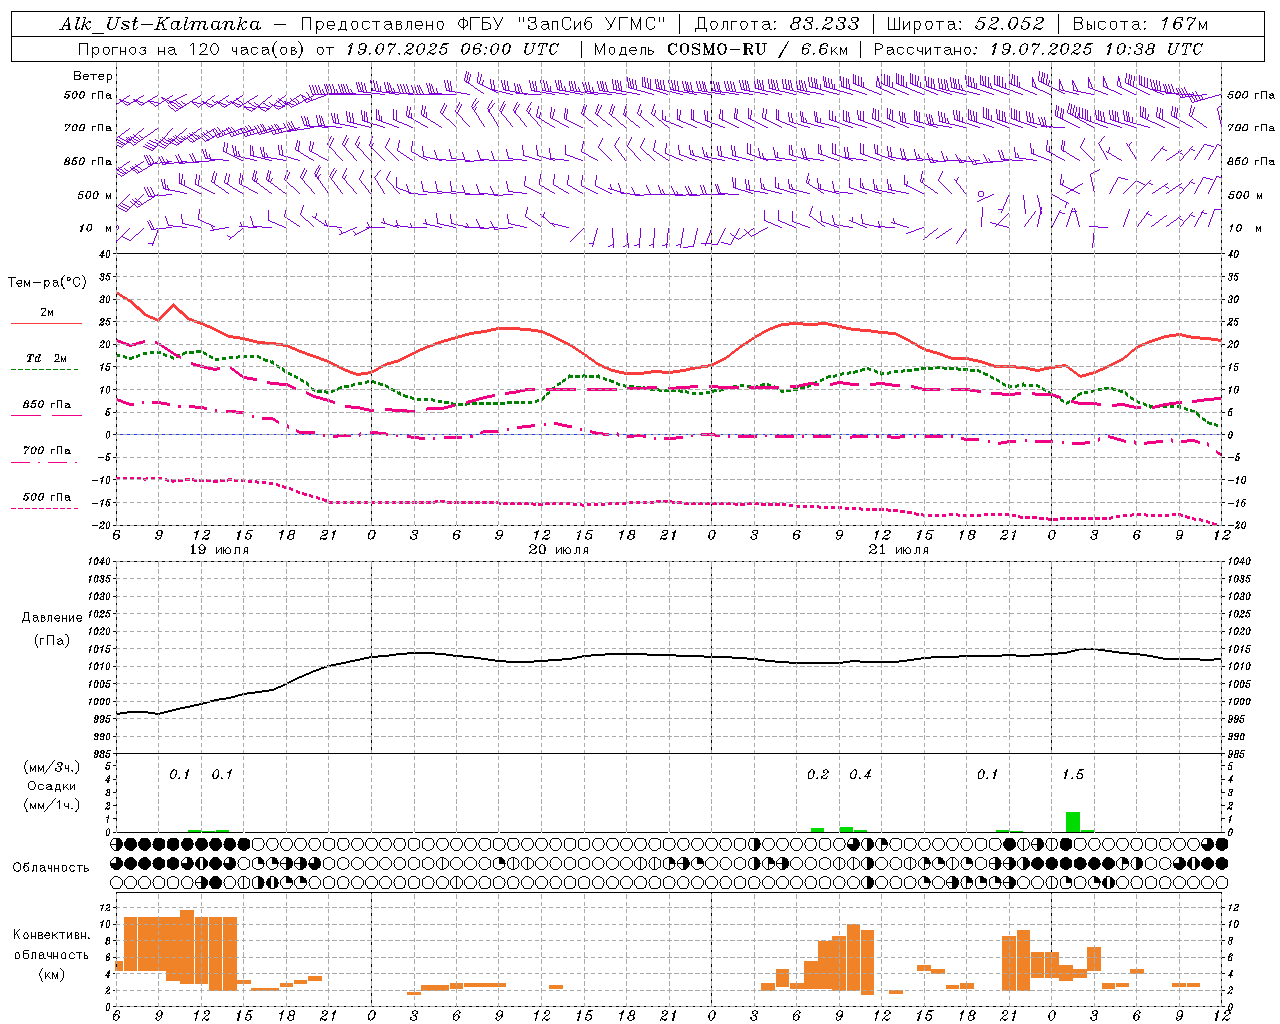The width and height of the screenshot is (1280, 1024).
Task: Click the 'Давление' pressure section label
Action: pyautogui.click(x=52, y=618)
